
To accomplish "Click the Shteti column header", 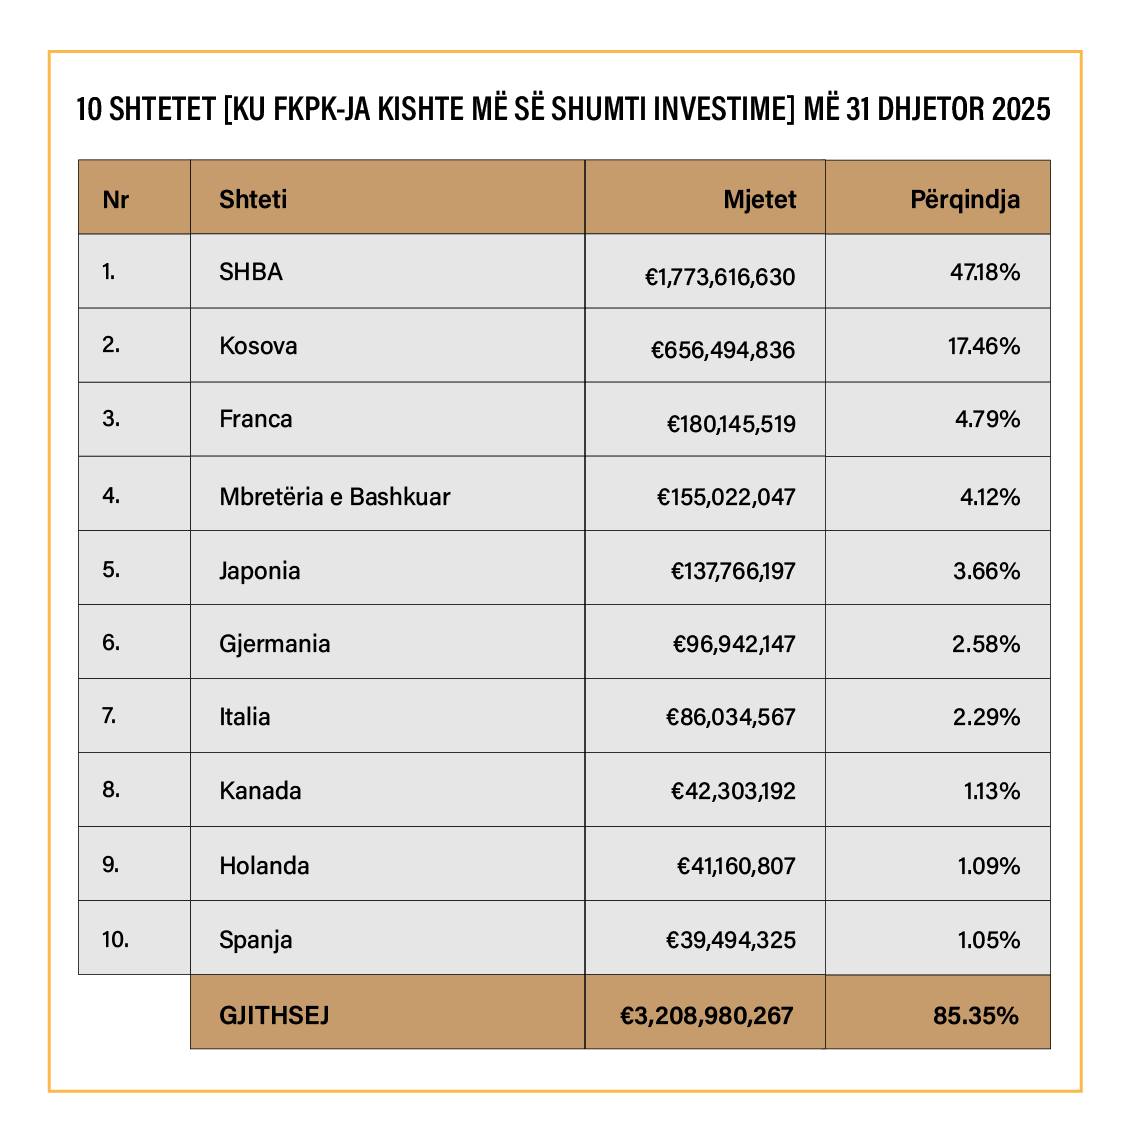I will pos(253,199).
